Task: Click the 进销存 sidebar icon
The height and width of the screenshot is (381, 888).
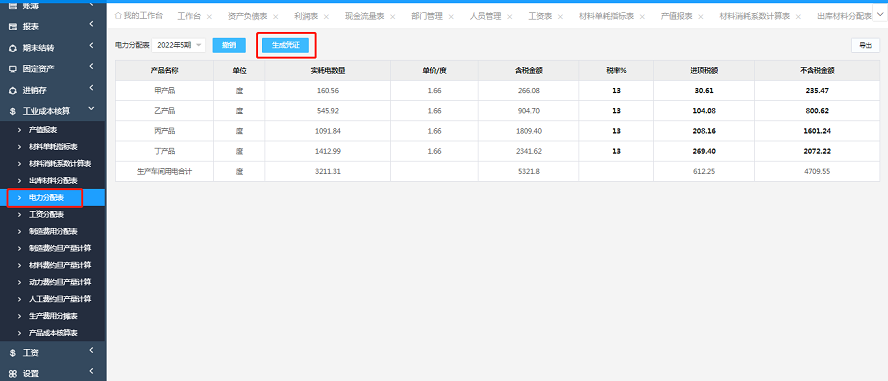Action: click(13, 90)
